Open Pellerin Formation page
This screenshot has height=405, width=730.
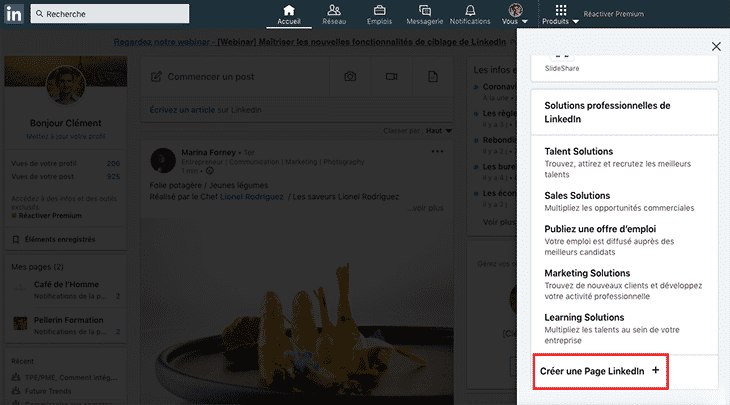[x=68, y=320]
